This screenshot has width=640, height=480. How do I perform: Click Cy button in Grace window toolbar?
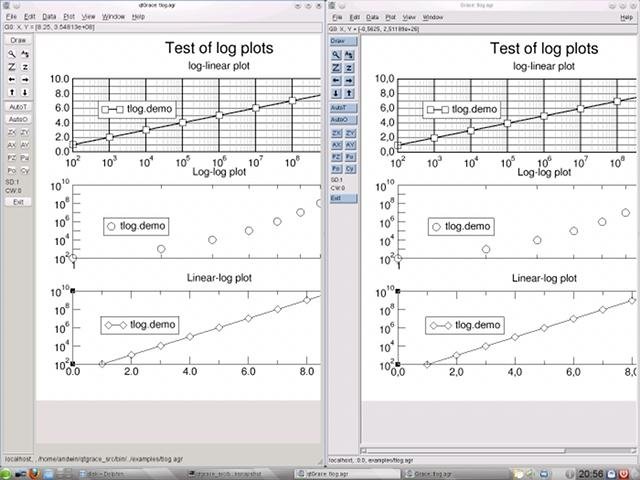coord(350,169)
